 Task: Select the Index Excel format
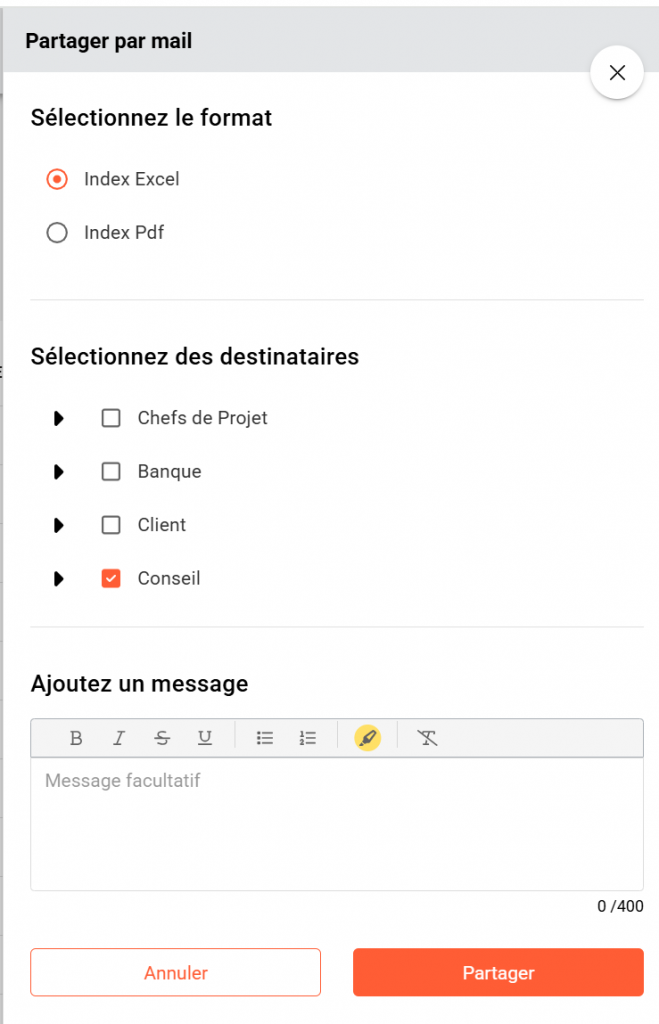58,180
